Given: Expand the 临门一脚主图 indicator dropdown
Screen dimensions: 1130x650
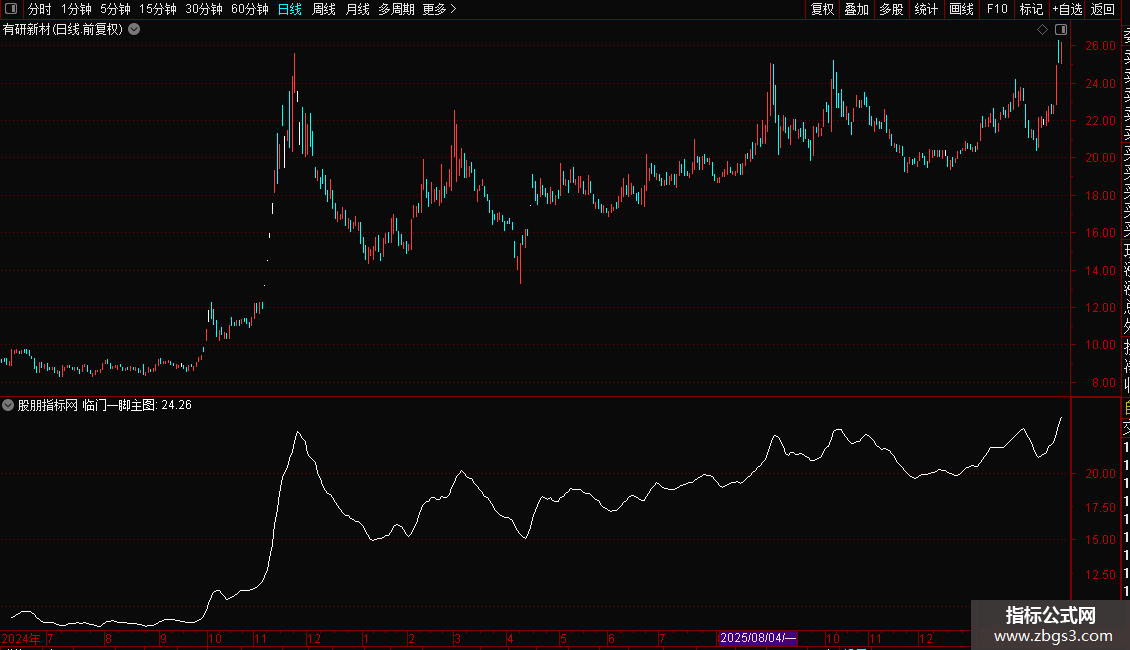Looking at the screenshot, I should coord(8,405).
